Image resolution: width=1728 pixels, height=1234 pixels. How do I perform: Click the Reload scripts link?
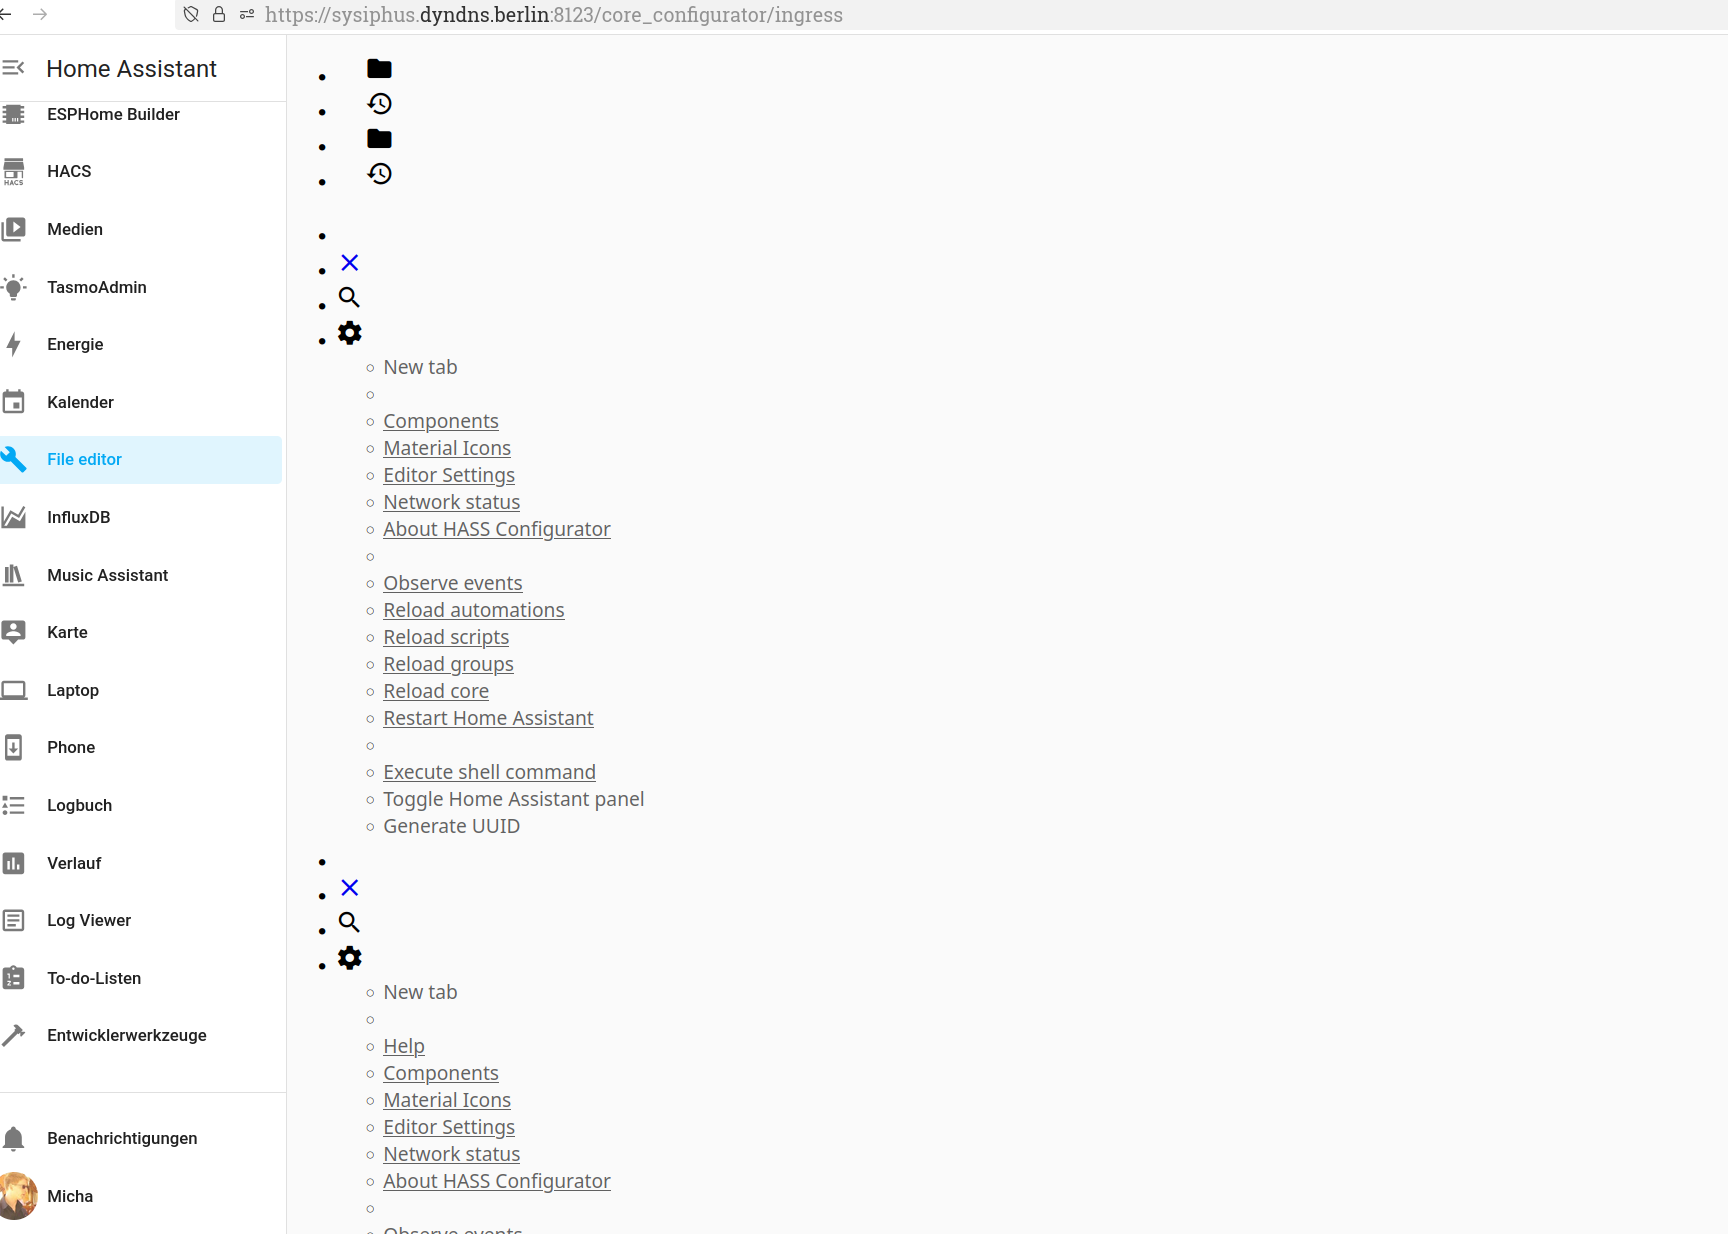446,637
